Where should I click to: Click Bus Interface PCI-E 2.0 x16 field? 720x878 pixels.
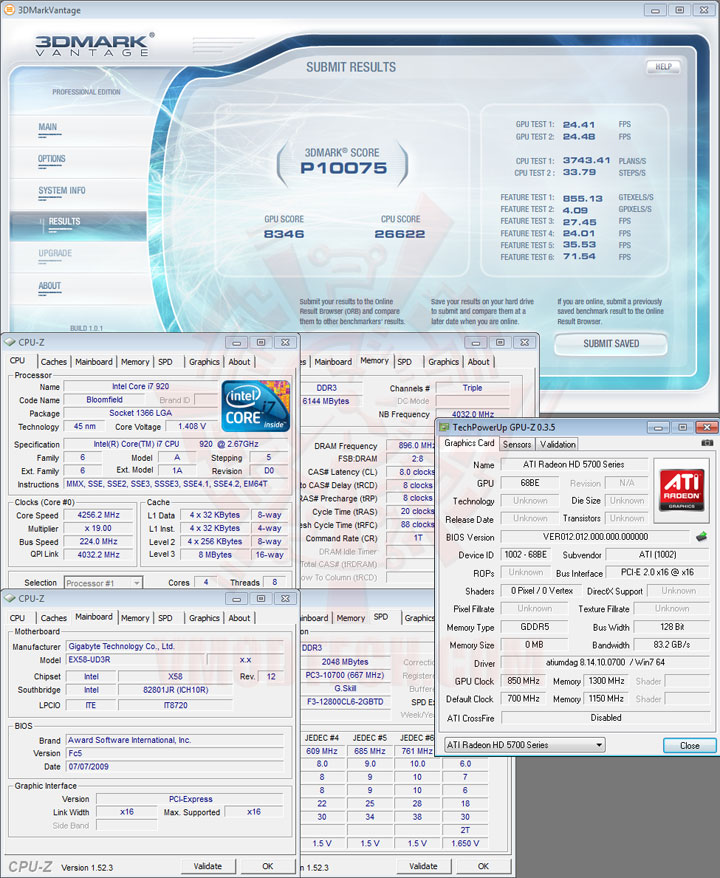click(657, 573)
